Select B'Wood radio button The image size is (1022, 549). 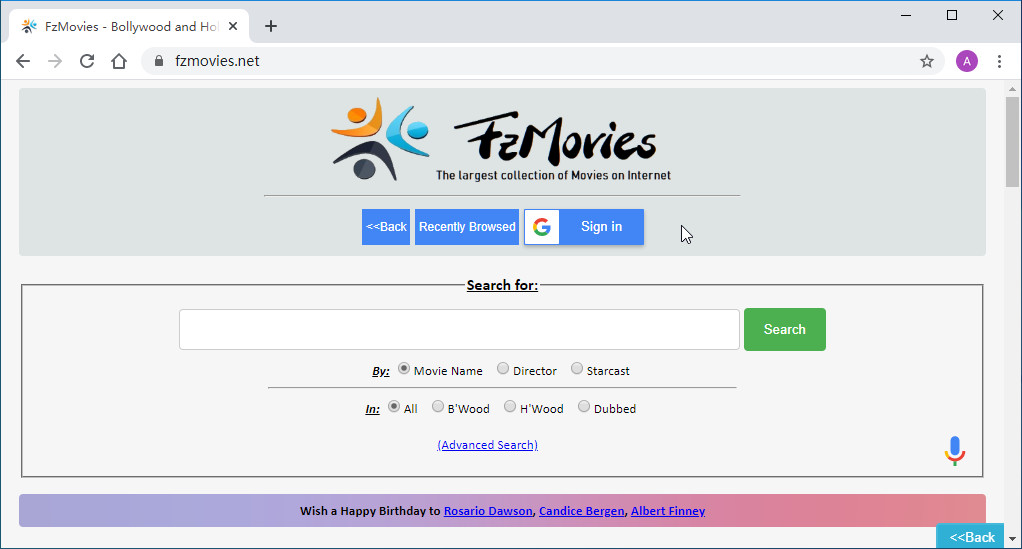[438, 407]
